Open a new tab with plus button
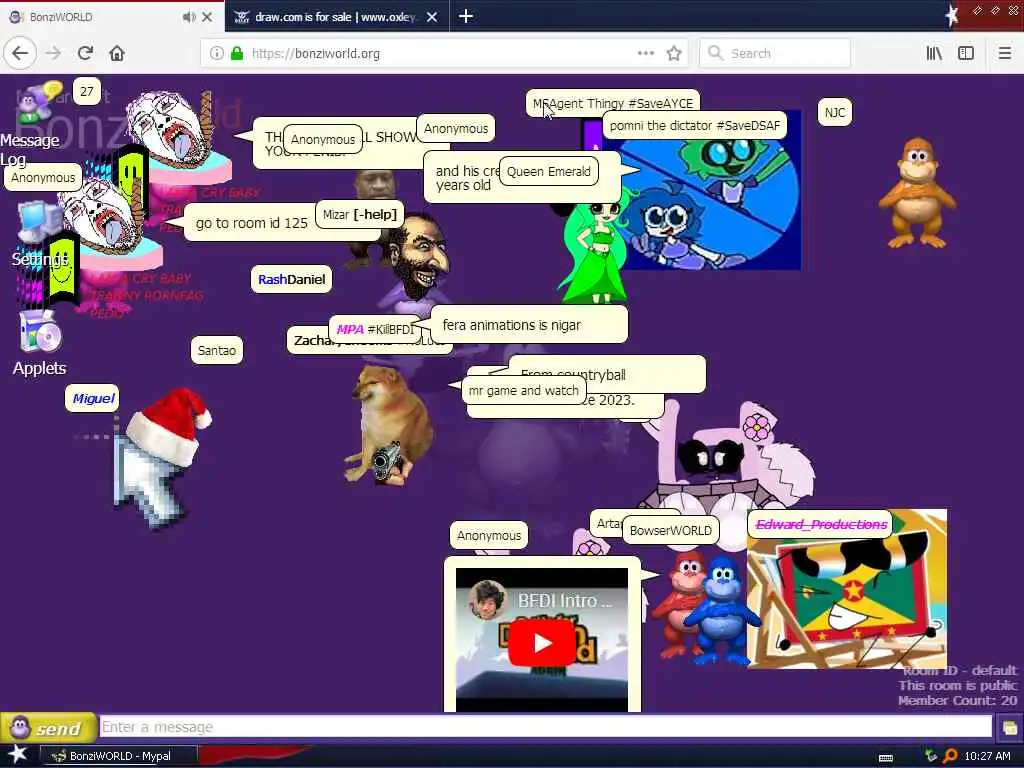The height and width of the screenshot is (768, 1024). tap(466, 16)
